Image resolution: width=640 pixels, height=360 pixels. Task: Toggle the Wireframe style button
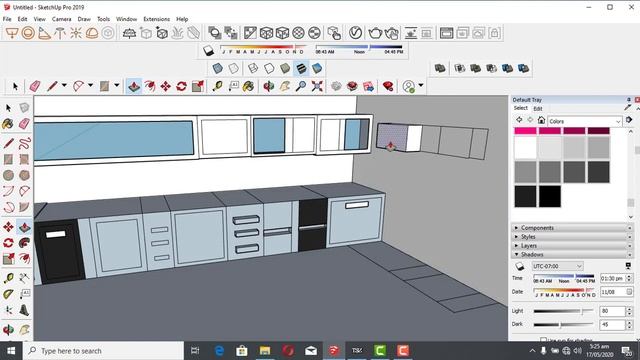click(253, 68)
